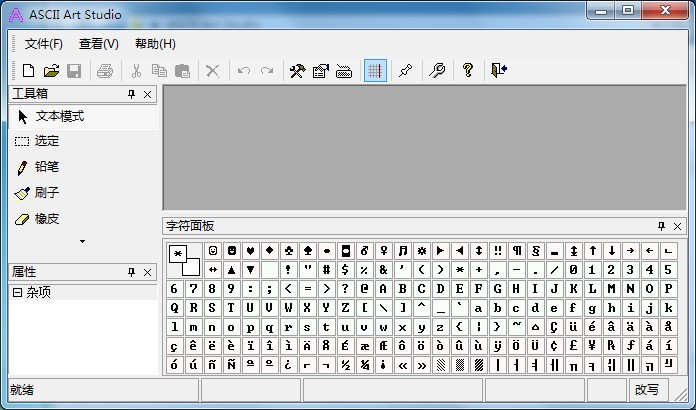The image size is (696, 410).
Task: Click the hammer and wrench tools icon
Action: [x=297, y=71]
